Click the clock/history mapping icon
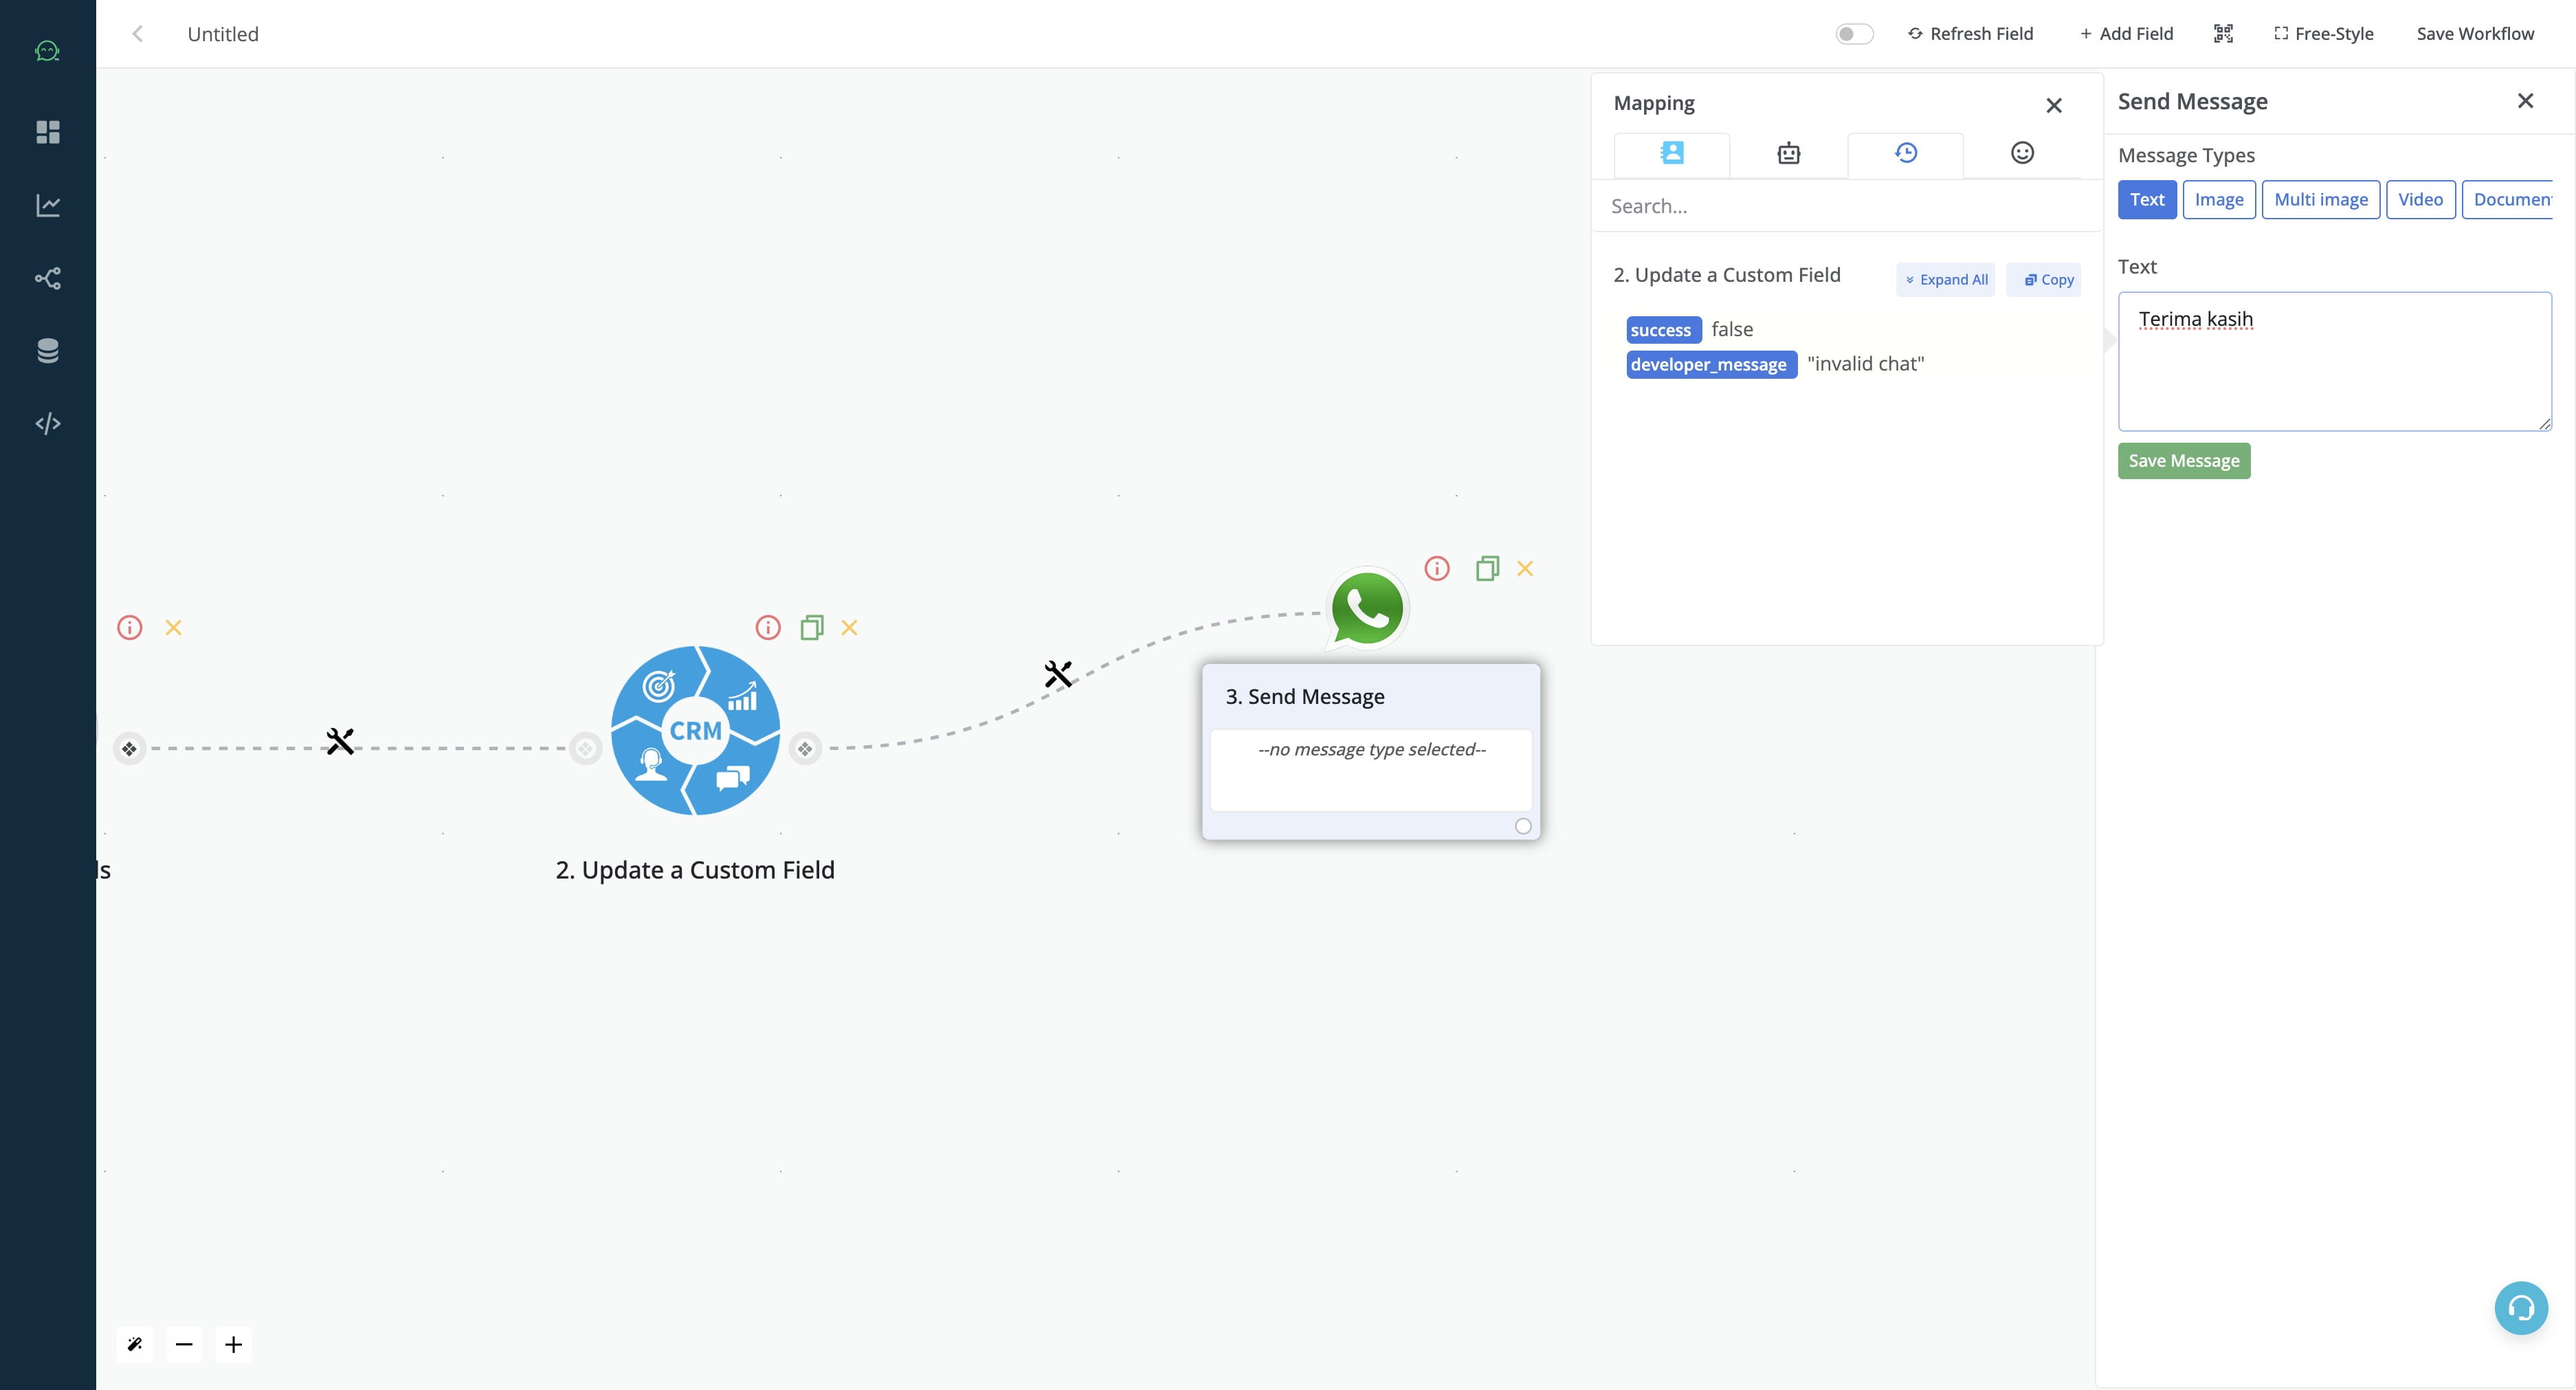This screenshot has width=2576, height=1390. coord(1904,154)
